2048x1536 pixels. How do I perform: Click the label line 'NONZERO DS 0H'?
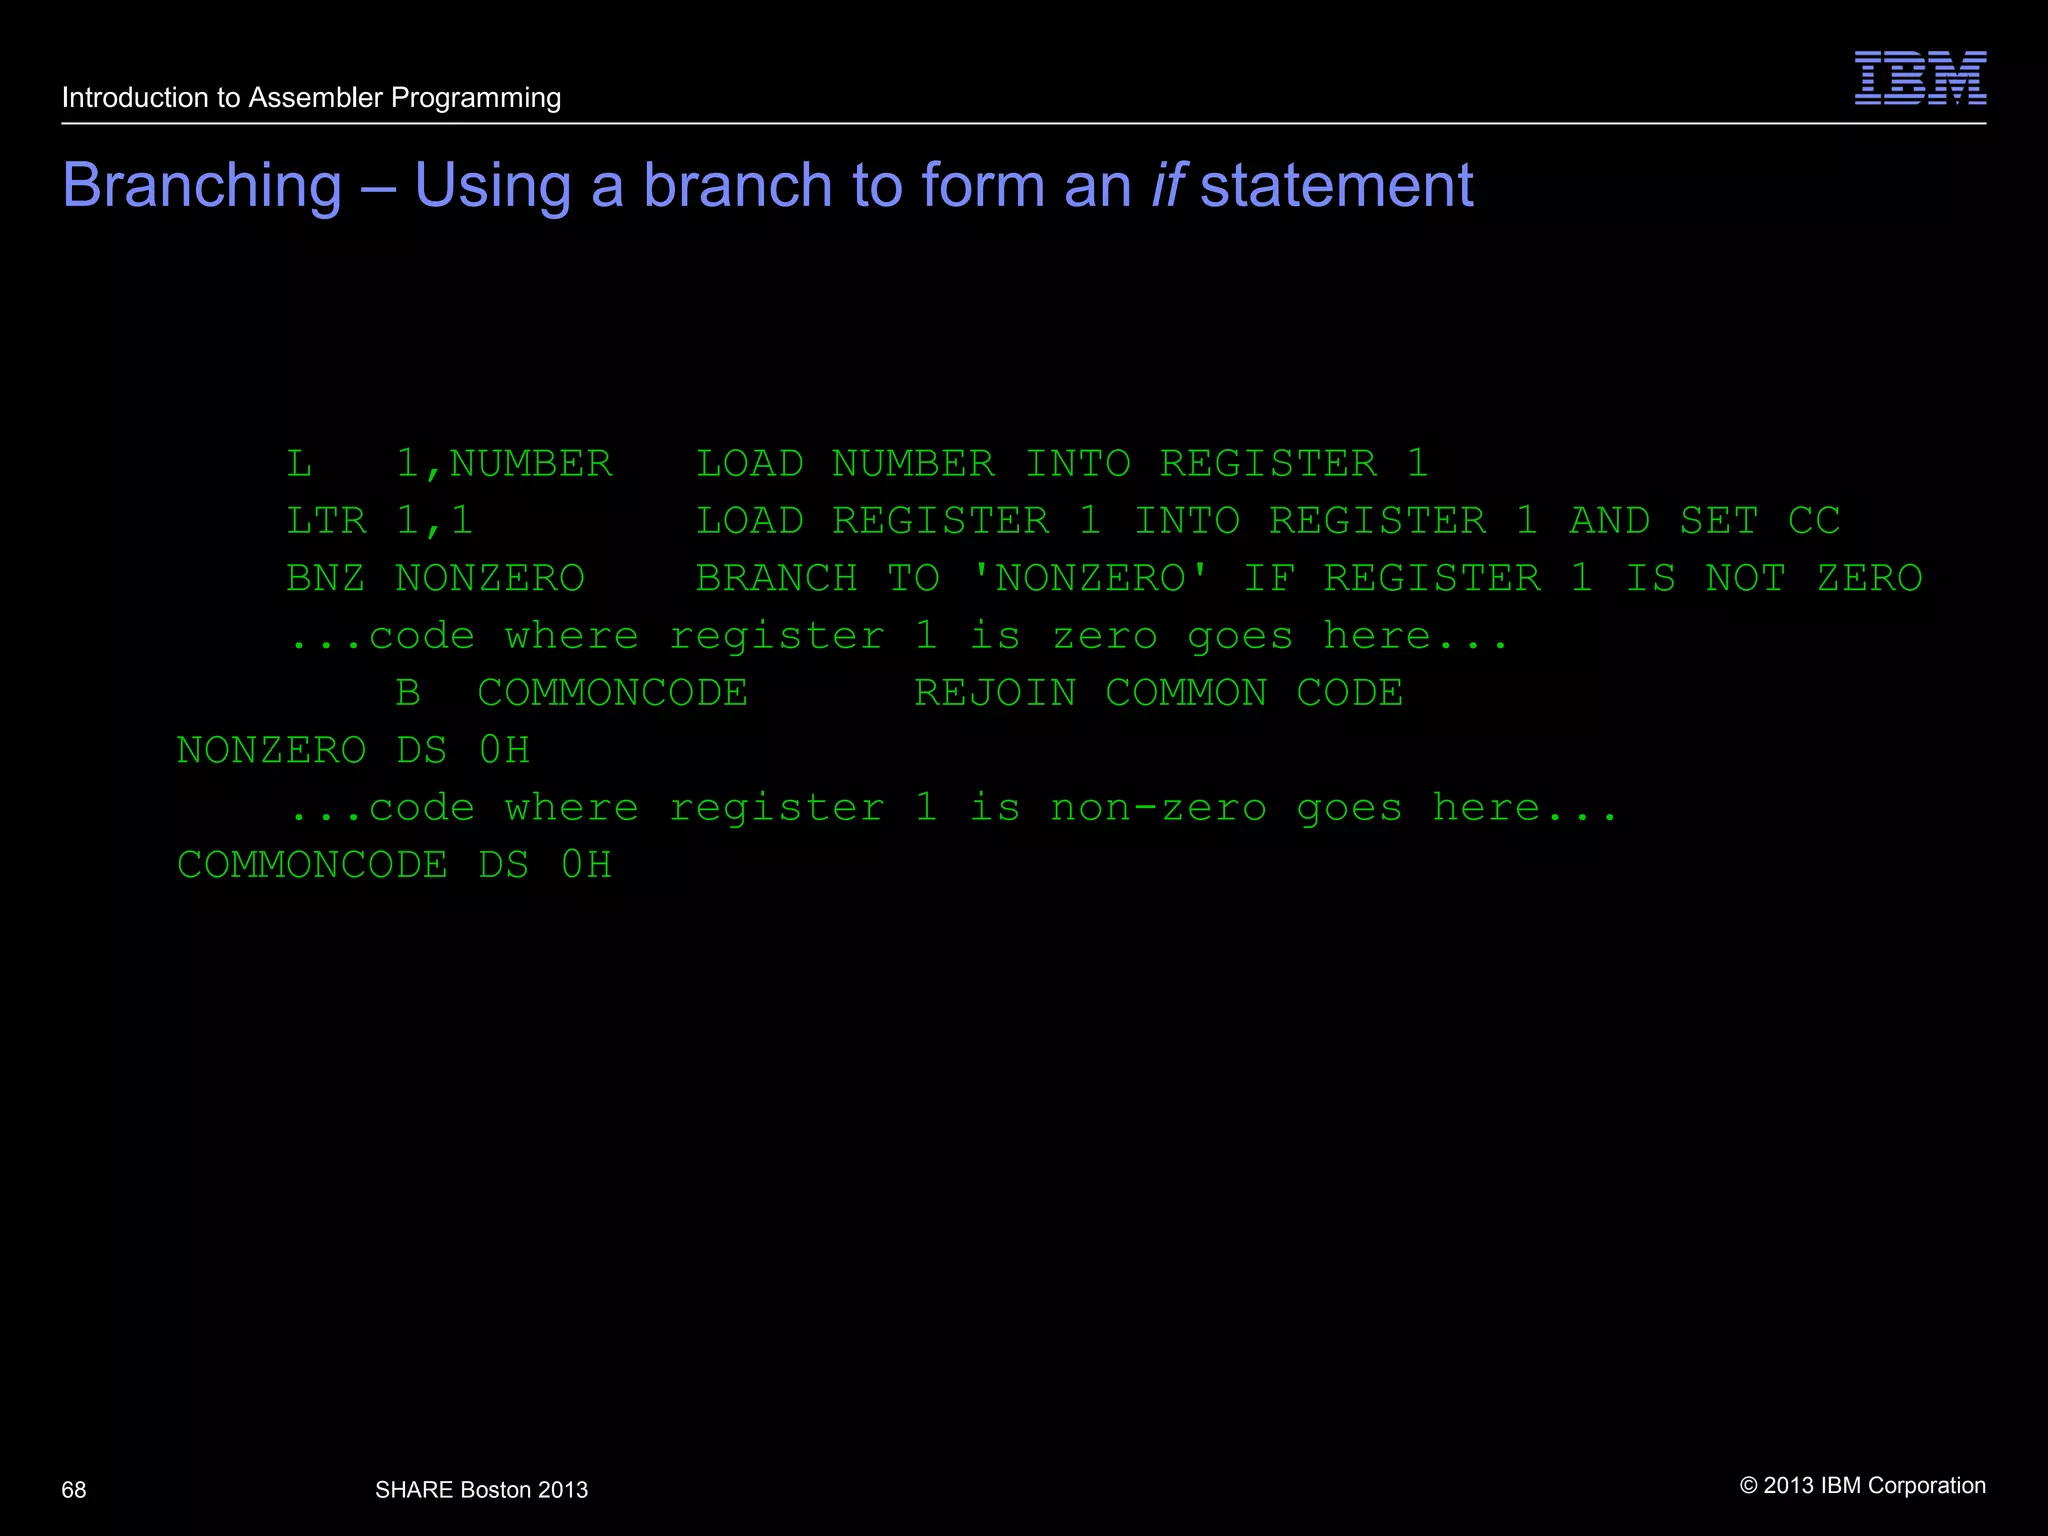point(353,750)
